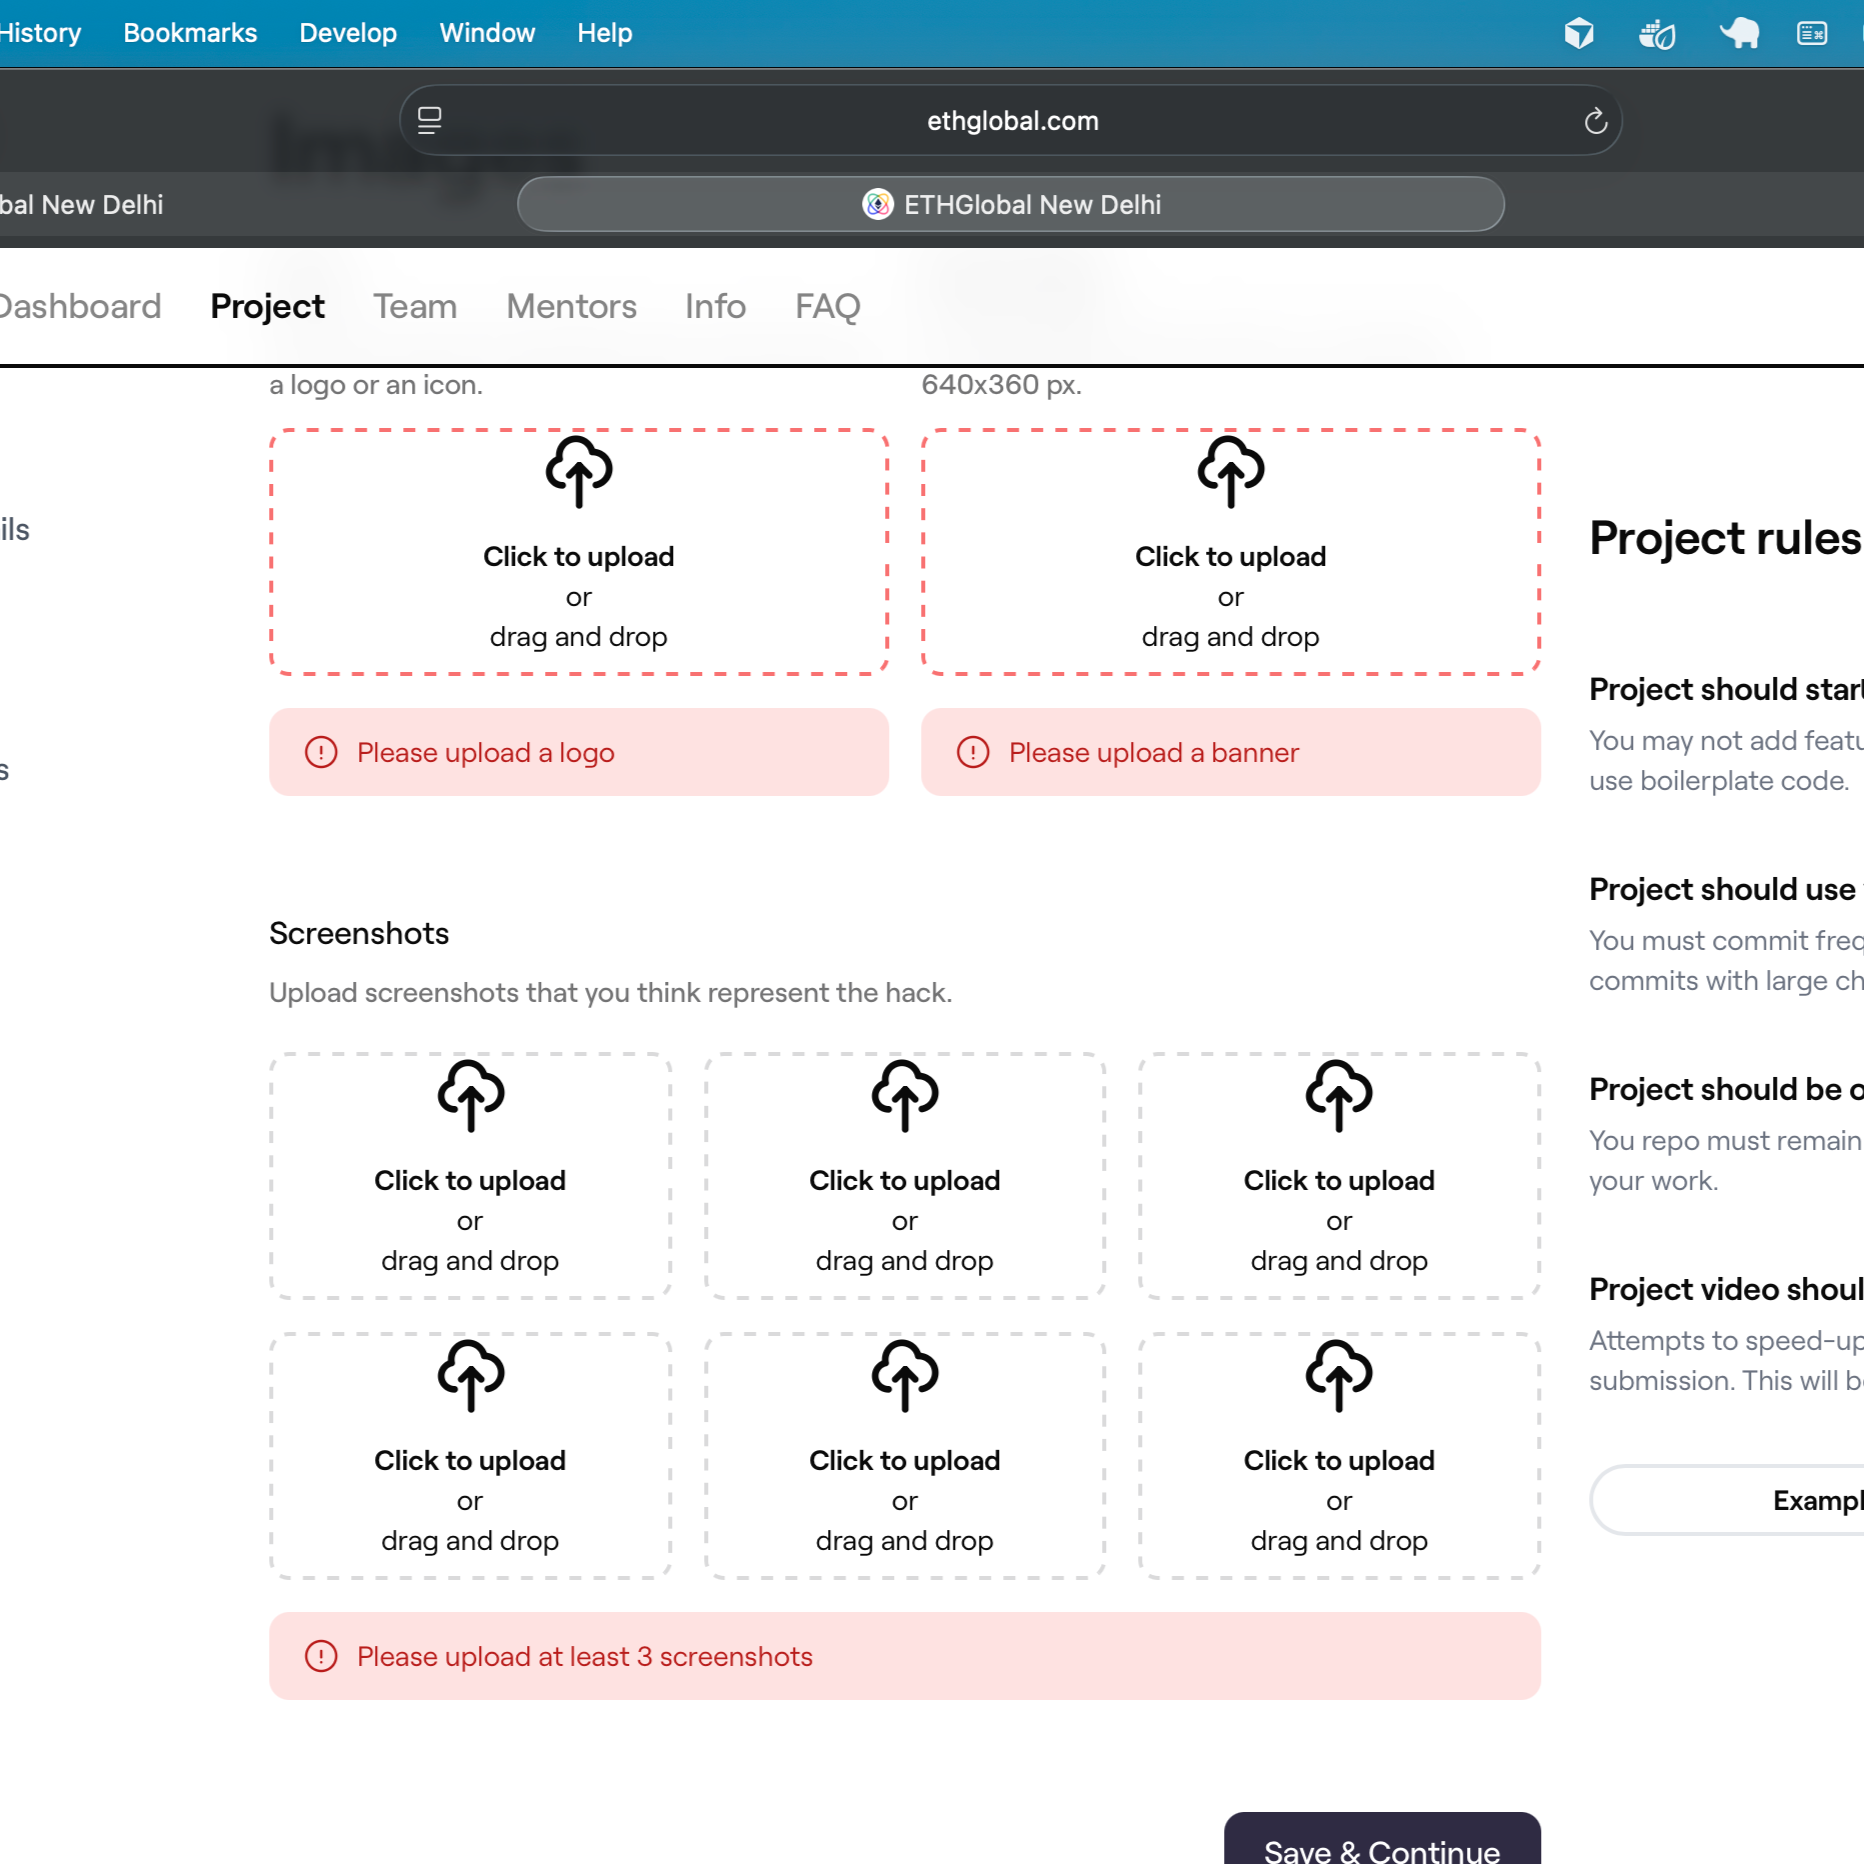Click the 'Project rules' heading
Screen dimensions: 1864x1864
1726,538
